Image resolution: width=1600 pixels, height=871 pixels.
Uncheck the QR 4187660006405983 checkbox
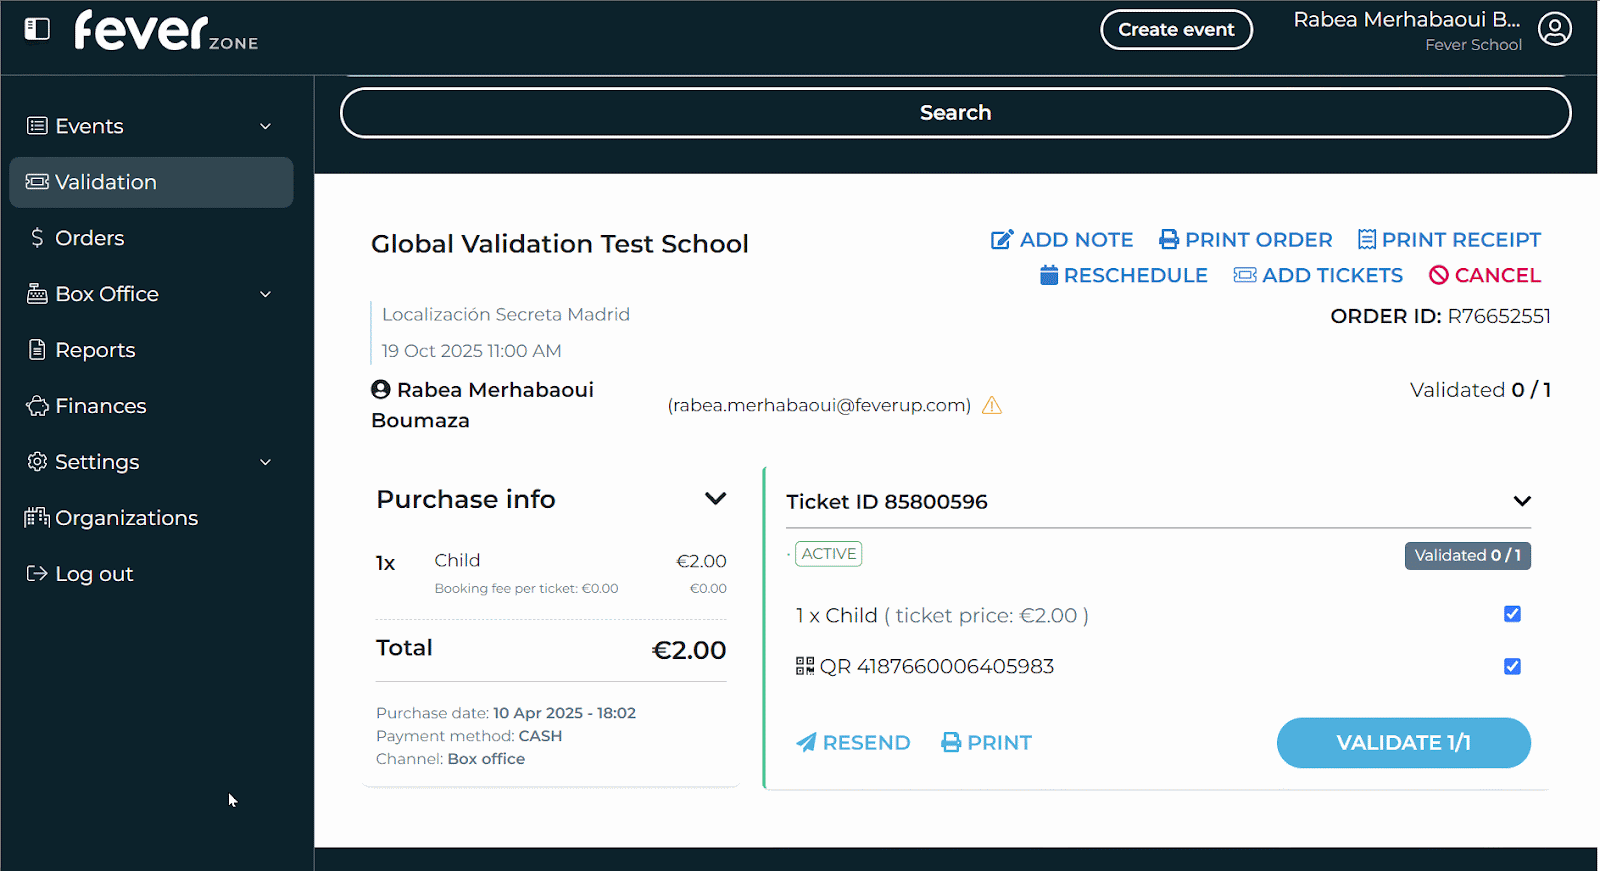coord(1512,666)
